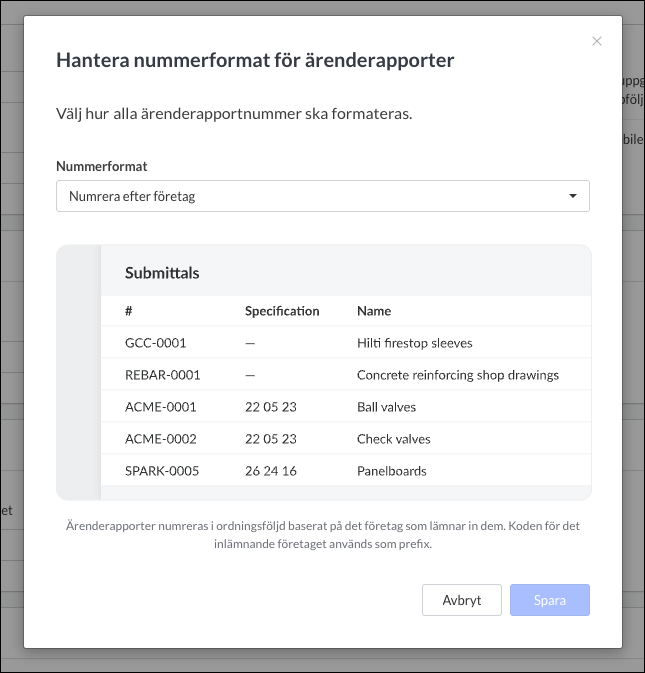
Task: Click Hilti firestop sleeves name
Action: coord(415,343)
